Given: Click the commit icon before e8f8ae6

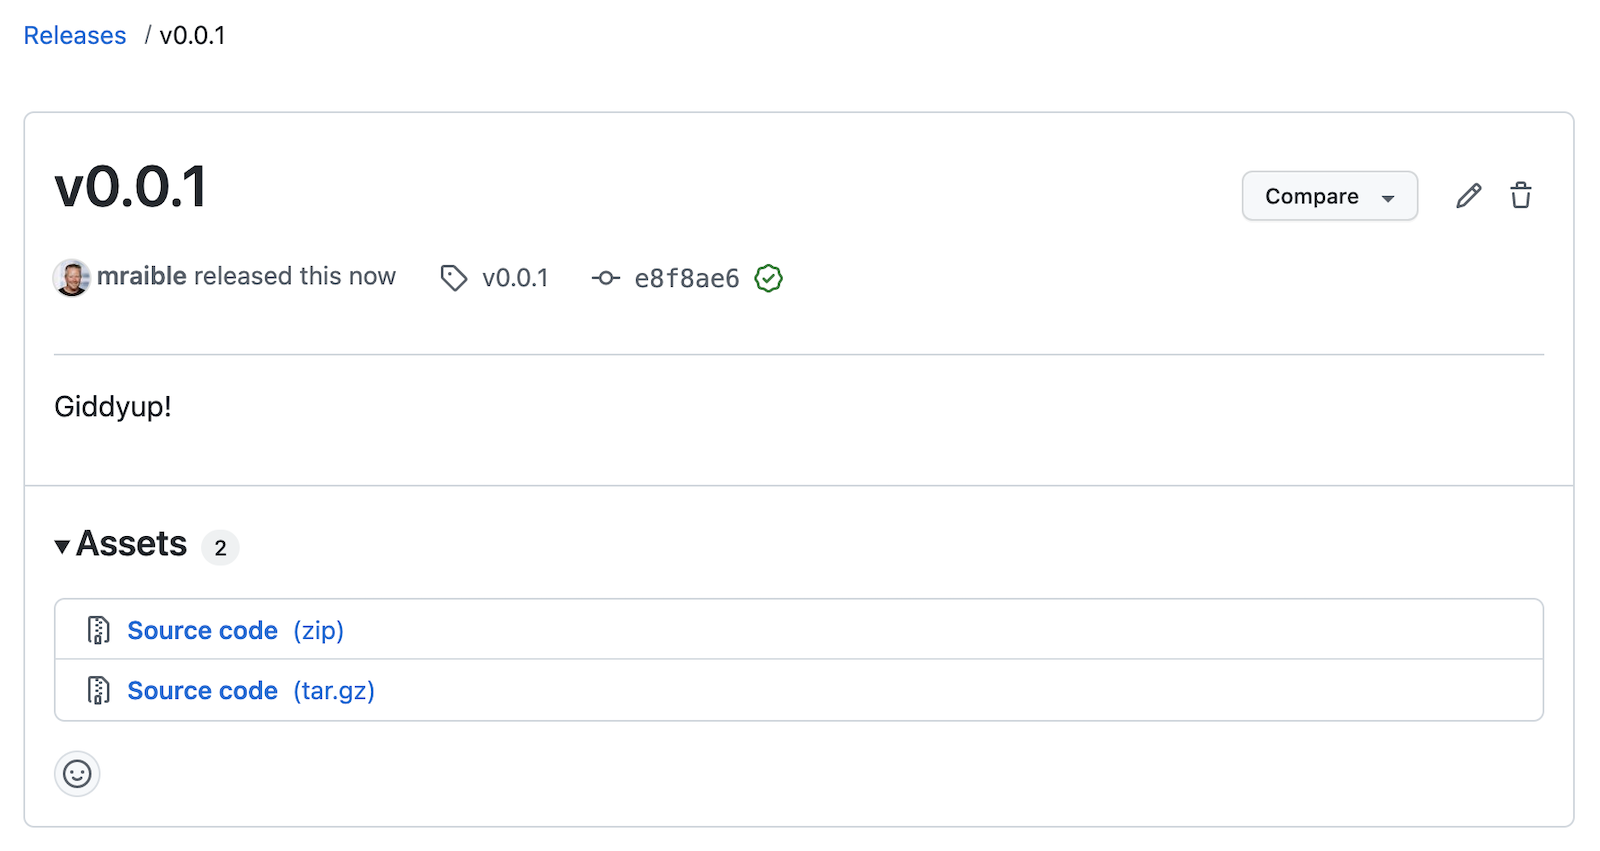Looking at the screenshot, I should (x=606, y=278).
